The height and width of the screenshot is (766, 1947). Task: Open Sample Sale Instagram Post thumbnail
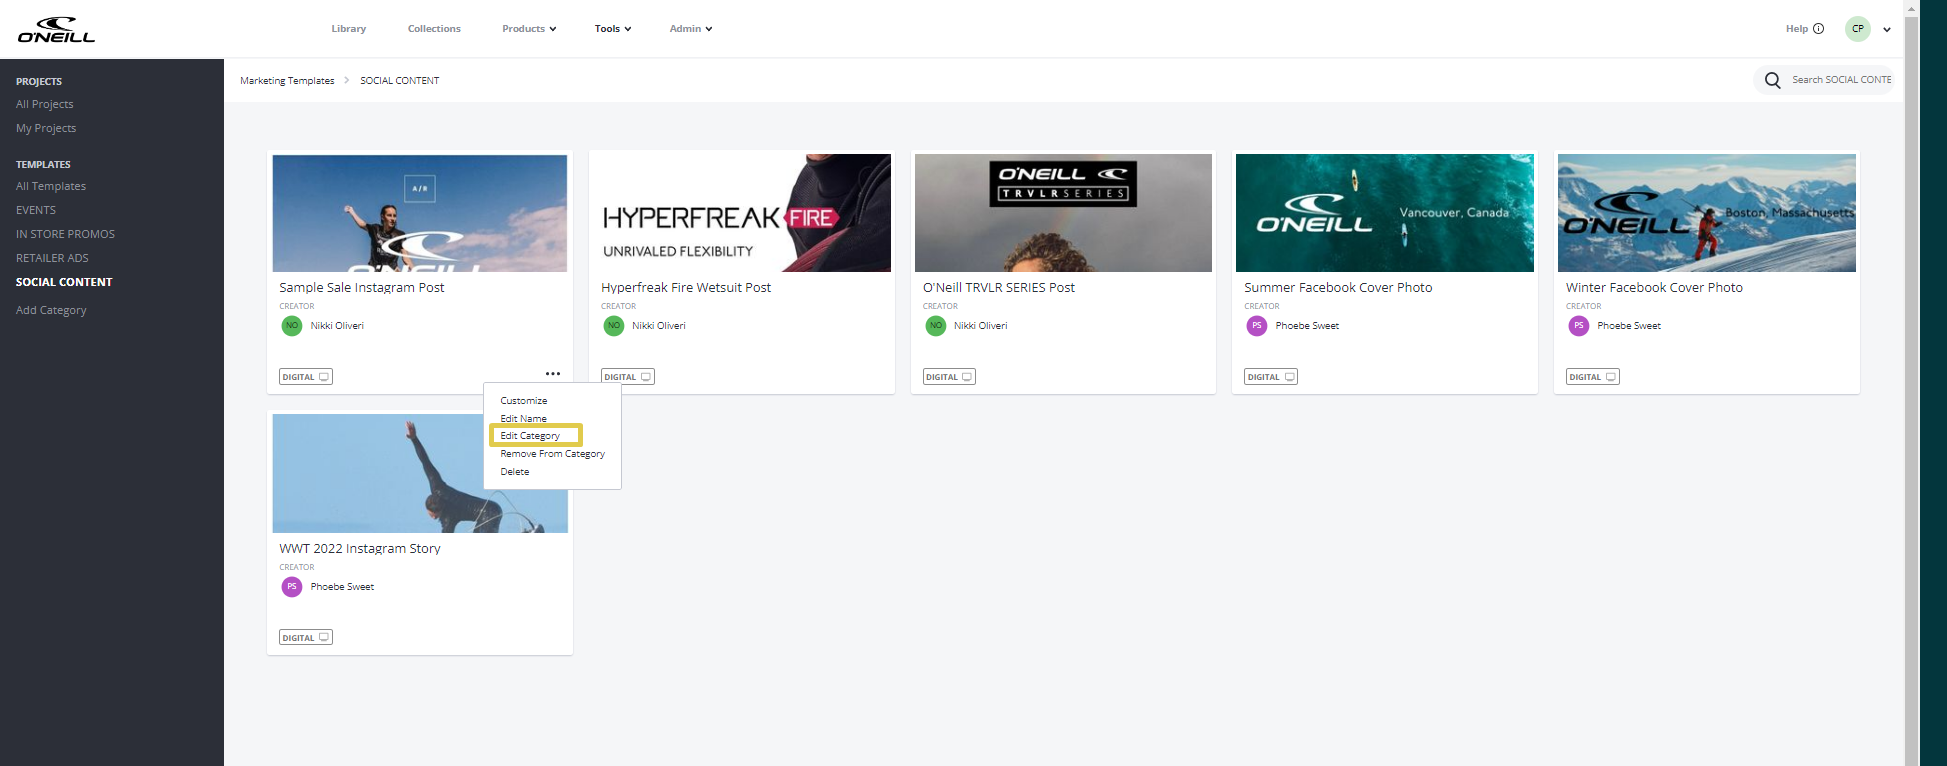420,213
